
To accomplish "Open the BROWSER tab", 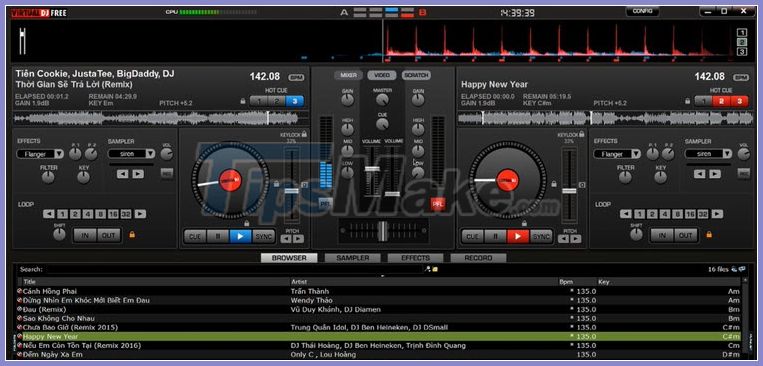I will tap(289, 258).
